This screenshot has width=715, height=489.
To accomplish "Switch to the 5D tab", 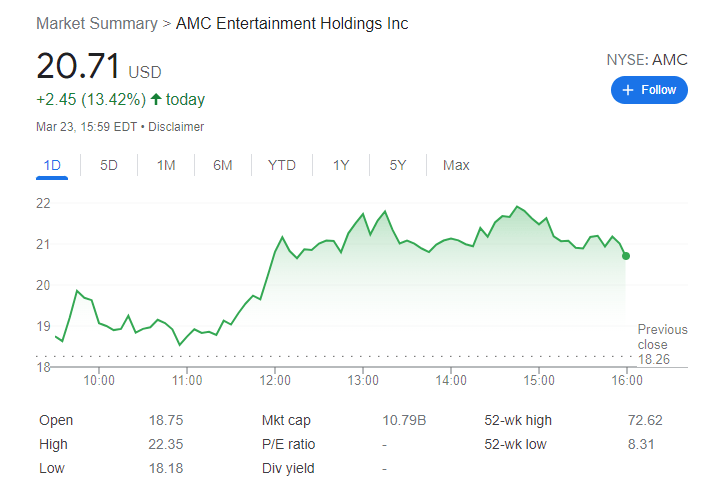I will [109, 165].
